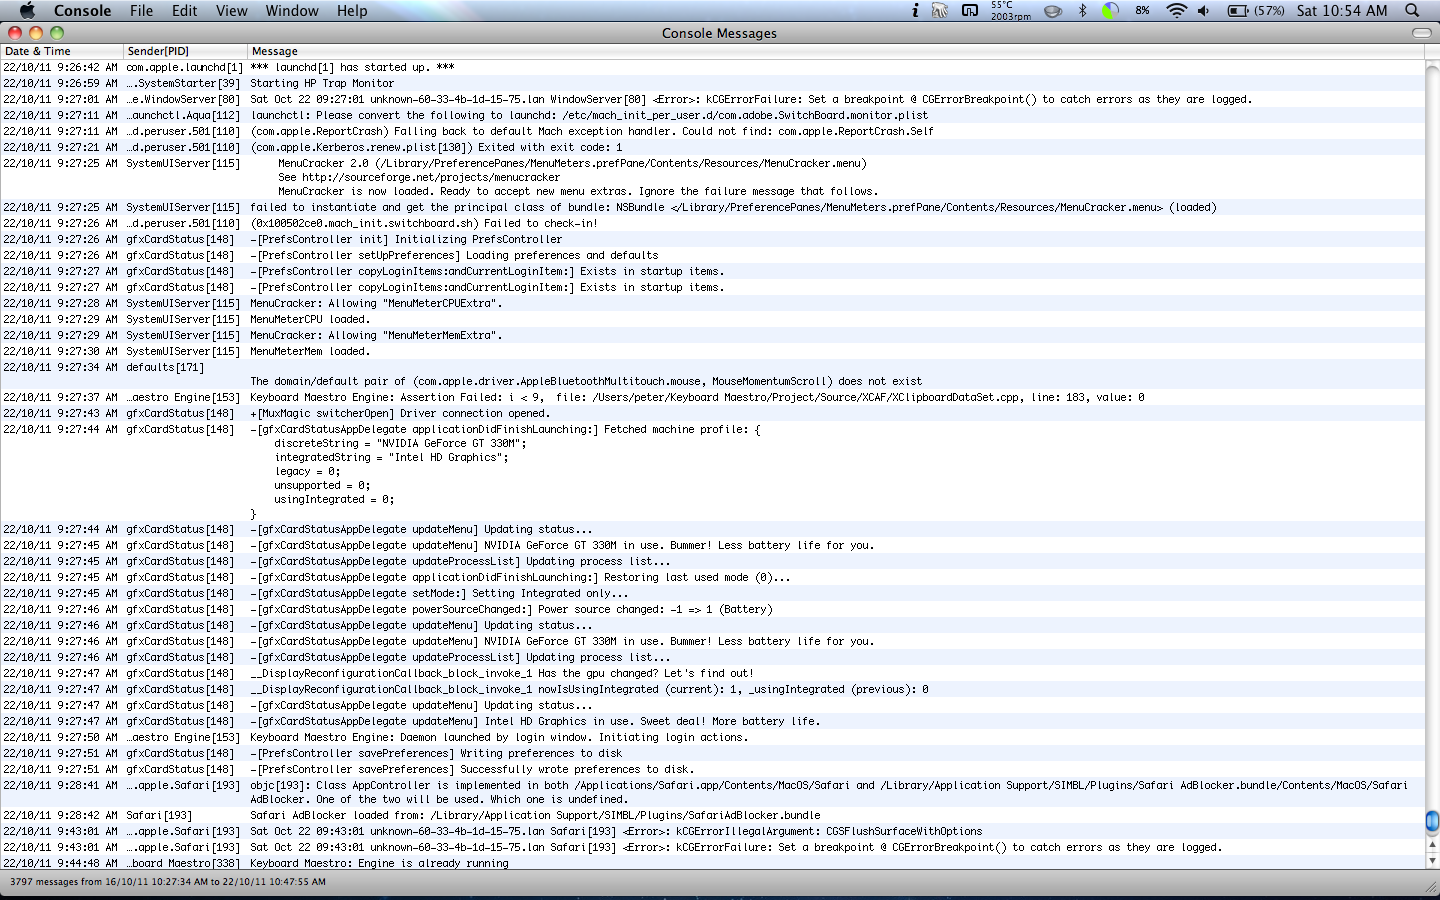Select 'Keyboard Maestro: Engine is already running' row
This screenshot has height=900, width=1440.
pos(712,863)
